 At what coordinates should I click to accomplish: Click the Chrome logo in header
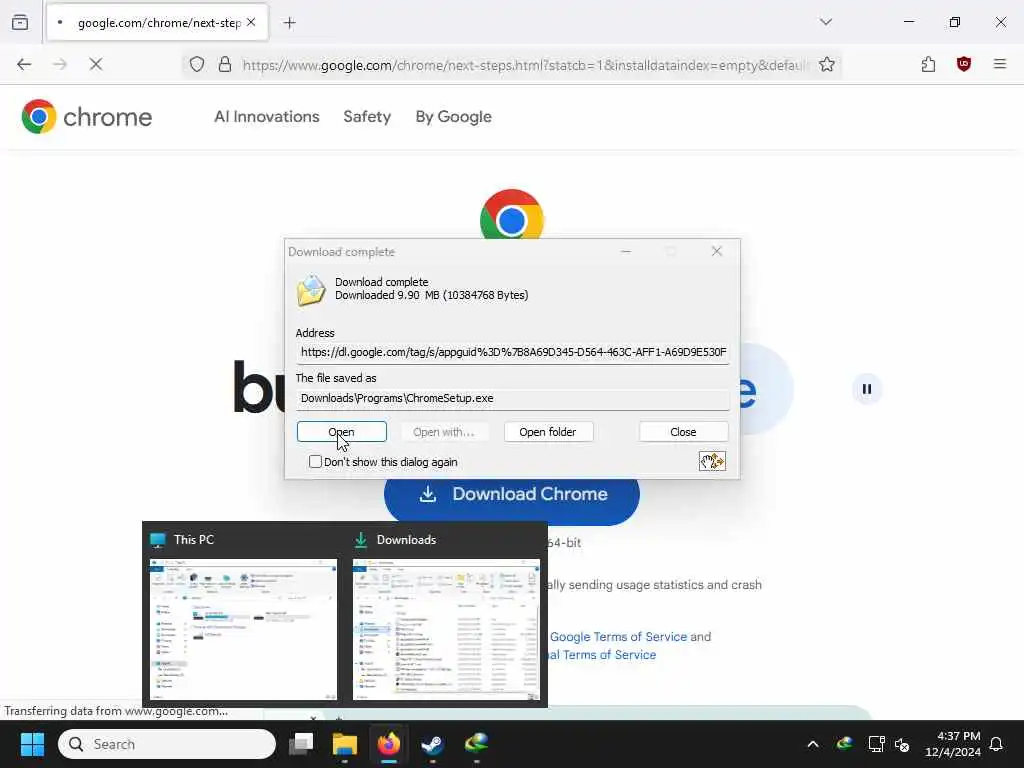[x=86, y=117]
